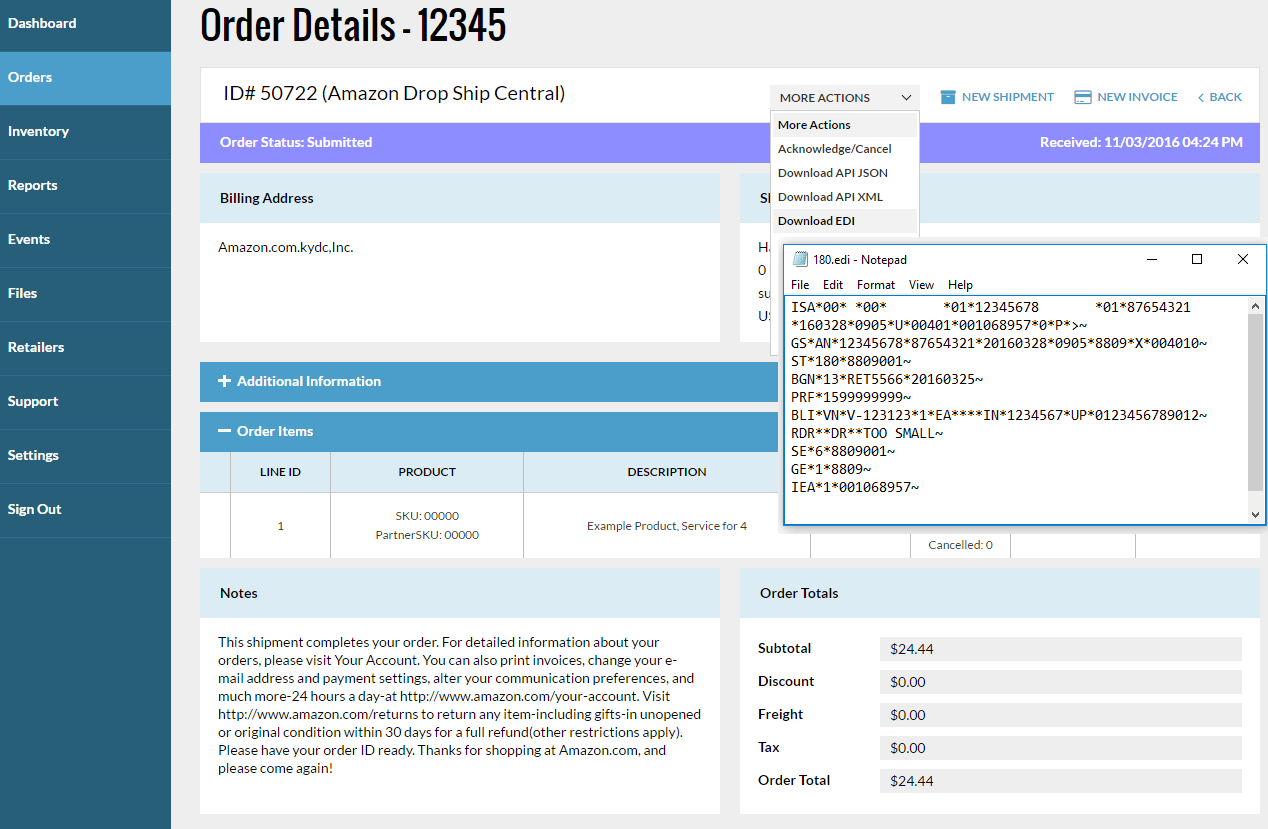Open the Notepad View menu
Image resolution: width=1268 pixels, height=829 pixels.
coord(921,285)
